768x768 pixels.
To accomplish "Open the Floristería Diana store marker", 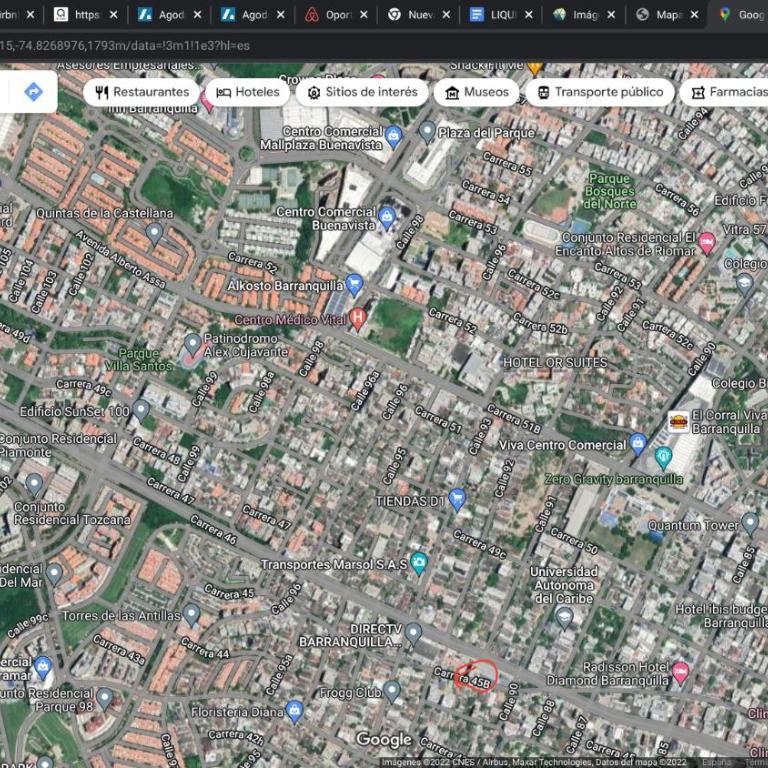I will pyautogui.click(x=294, y=711).
